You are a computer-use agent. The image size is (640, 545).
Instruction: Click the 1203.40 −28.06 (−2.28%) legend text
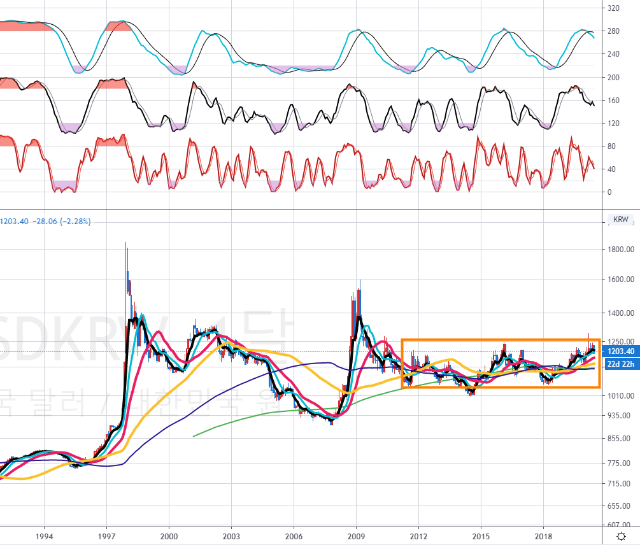[45, 221]
